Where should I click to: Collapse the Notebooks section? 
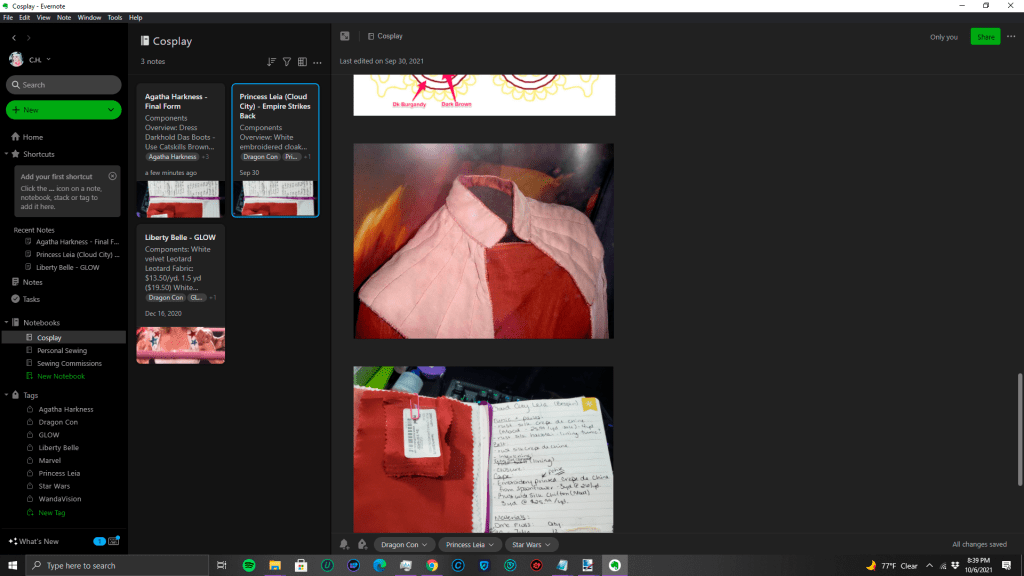tap(6, 323)
